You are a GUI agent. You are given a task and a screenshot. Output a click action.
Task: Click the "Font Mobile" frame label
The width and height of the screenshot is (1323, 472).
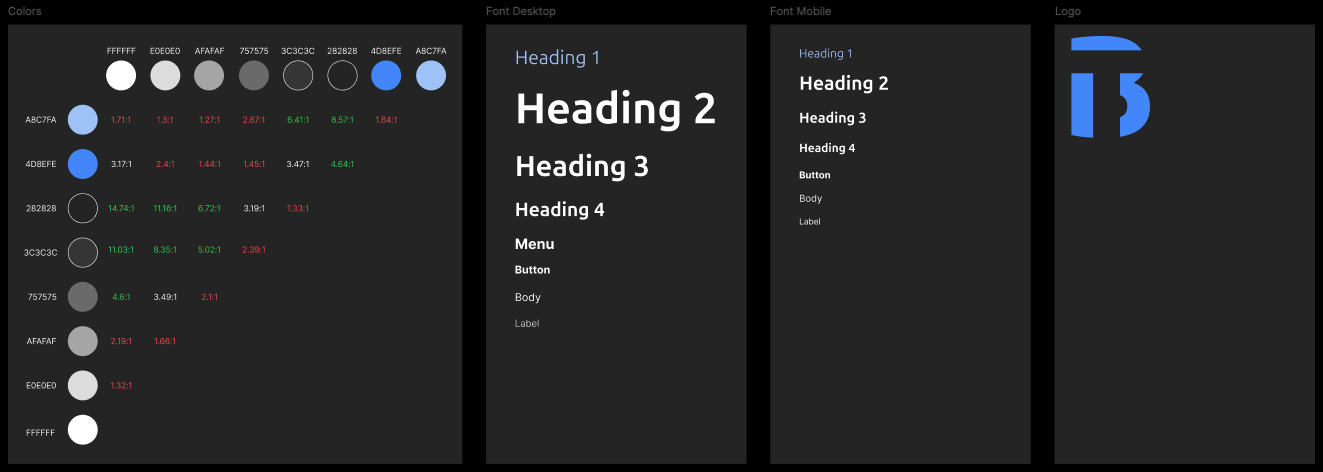click(800, 11)
